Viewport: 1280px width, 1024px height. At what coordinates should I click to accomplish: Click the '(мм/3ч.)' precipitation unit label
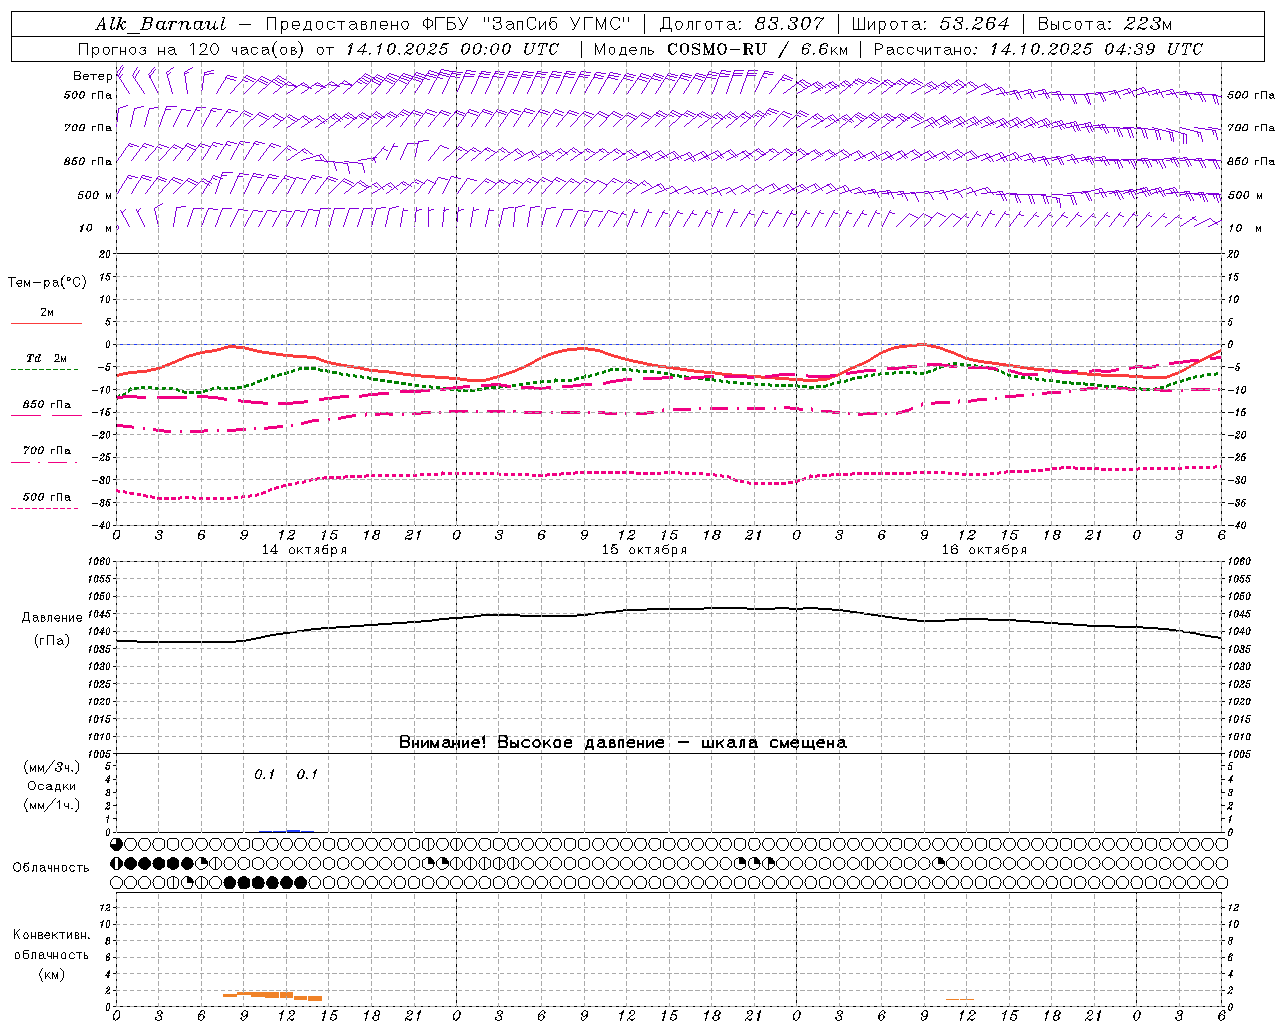click(52, 767)
